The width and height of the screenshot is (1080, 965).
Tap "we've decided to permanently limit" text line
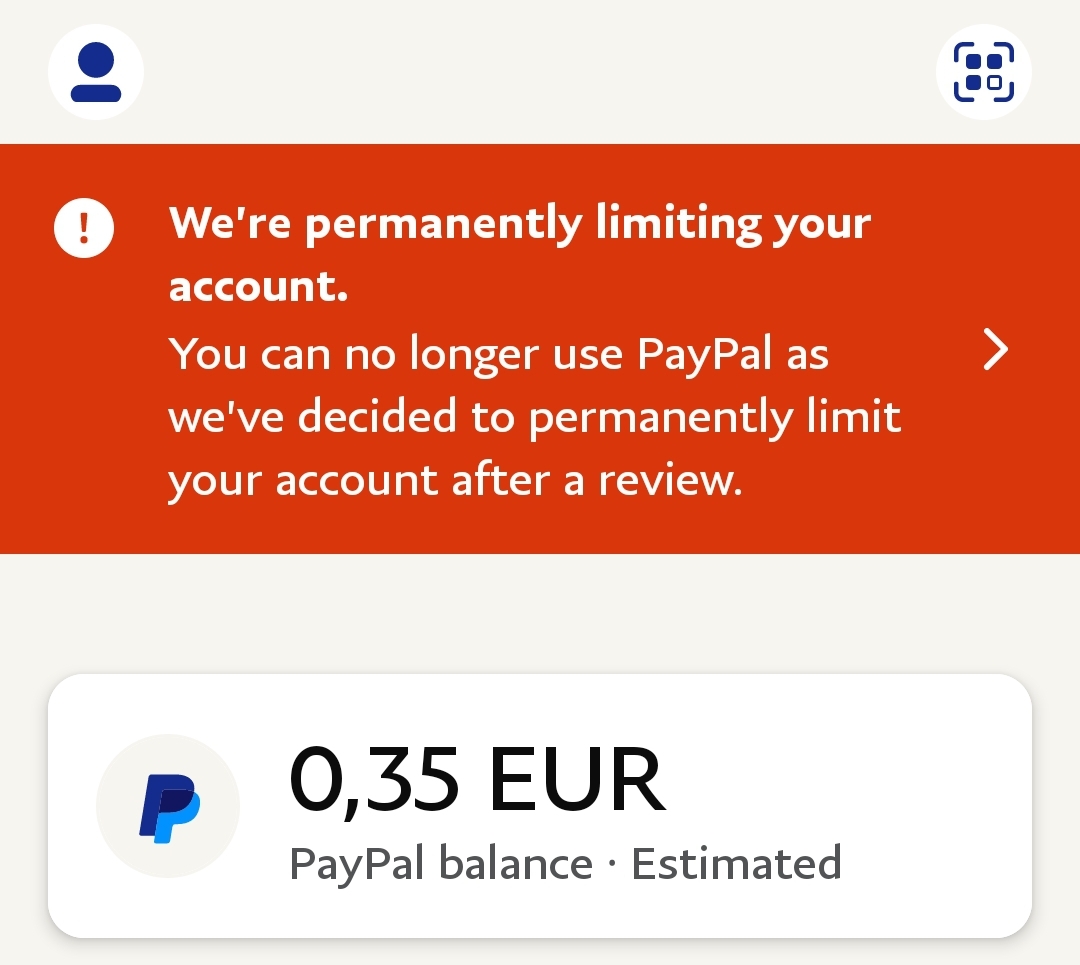coord(534,416)
